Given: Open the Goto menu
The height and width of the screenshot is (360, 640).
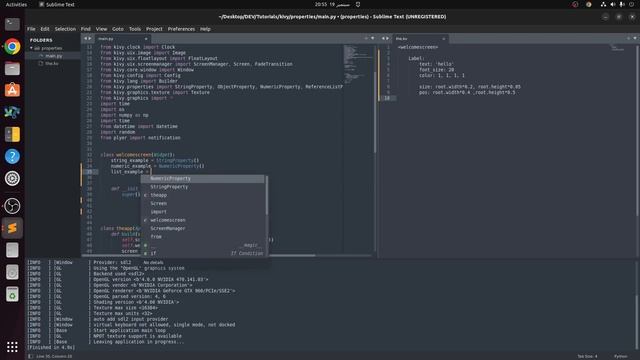Looking at the screenshot, I should pyautogui.click(x=118, y=29).
